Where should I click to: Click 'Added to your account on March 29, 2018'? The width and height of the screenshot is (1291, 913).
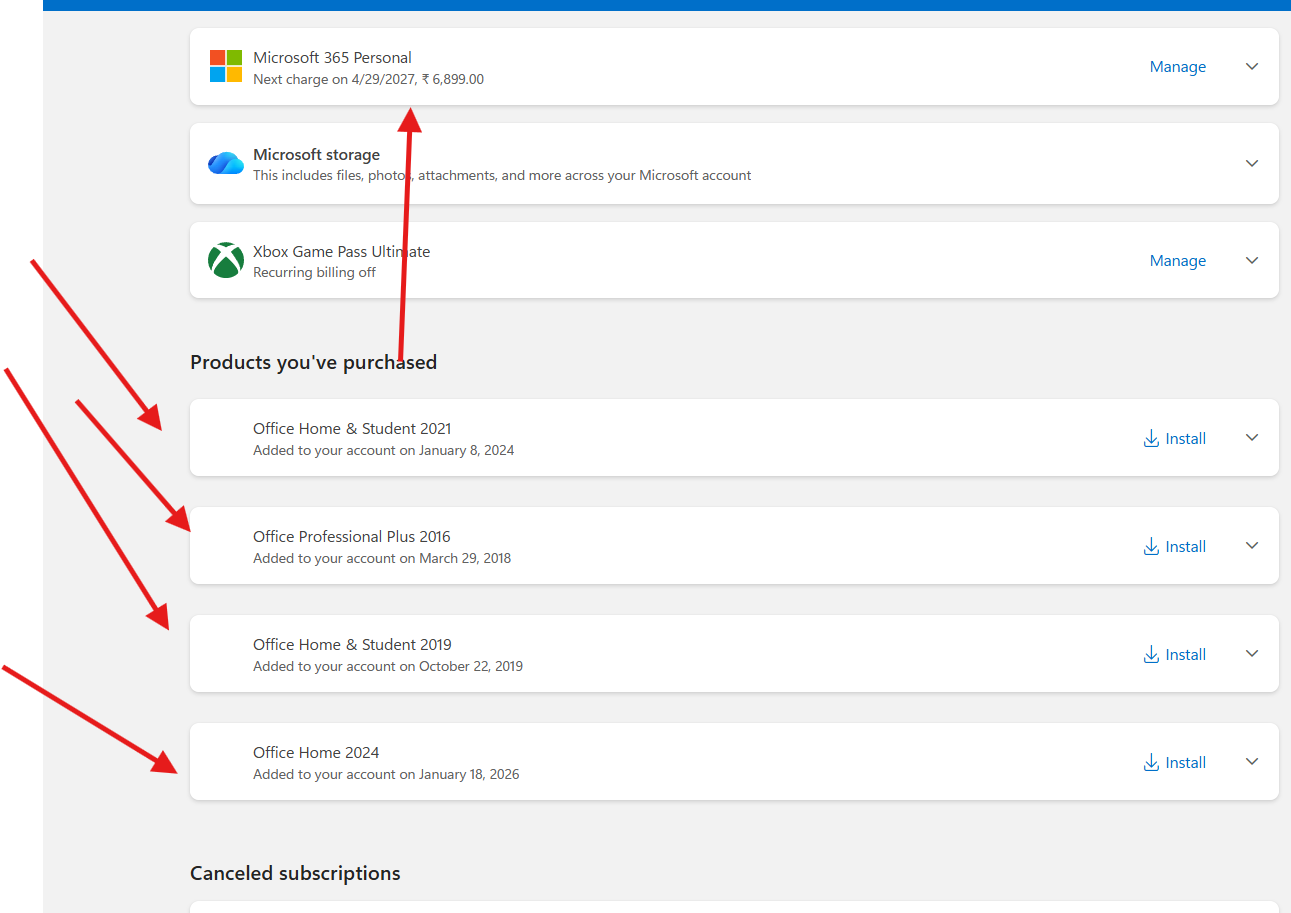(382, 558)
